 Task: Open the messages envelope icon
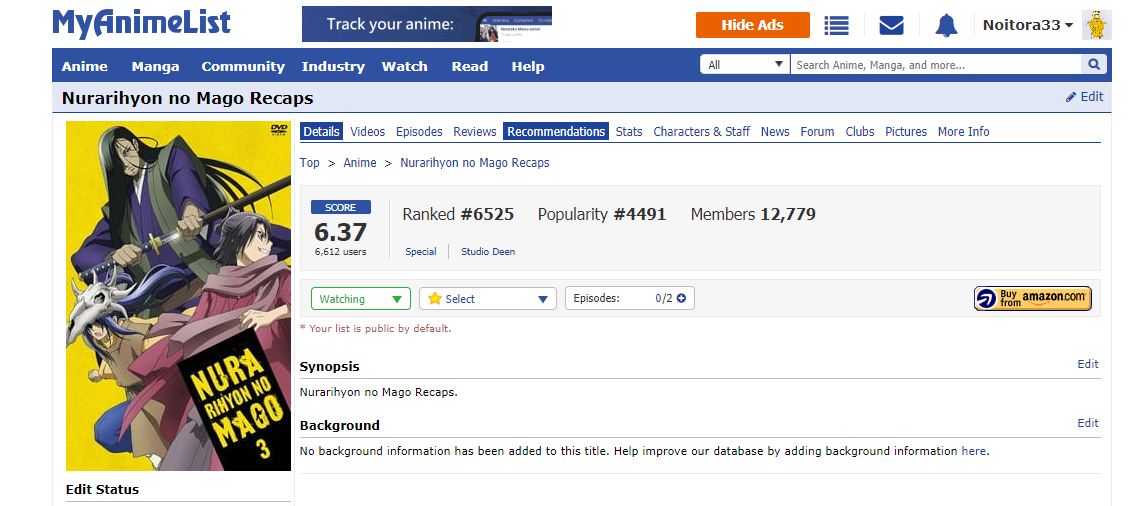click(891, 26)
